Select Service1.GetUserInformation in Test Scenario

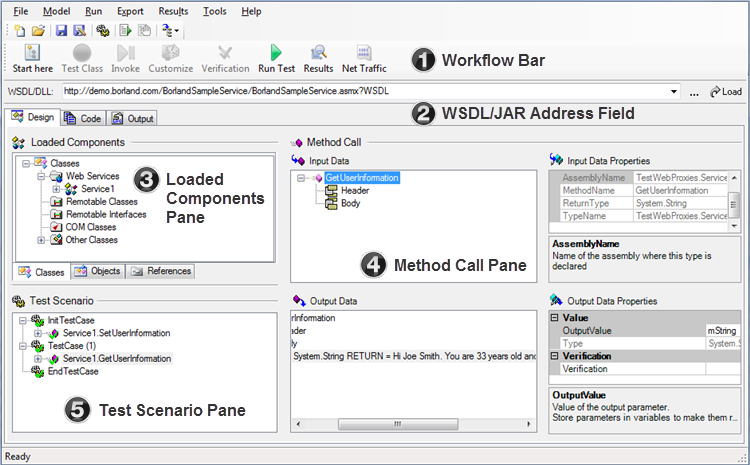(116, 358)
